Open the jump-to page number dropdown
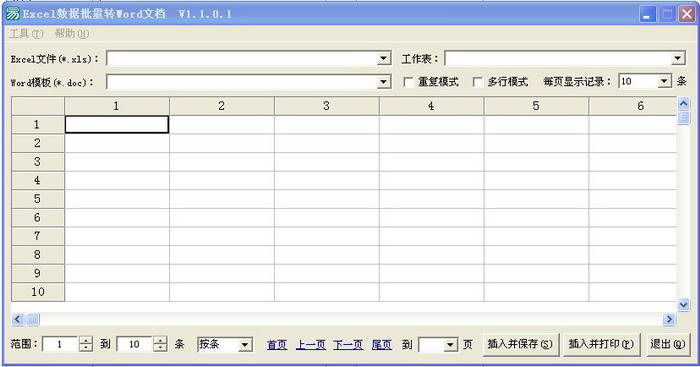Viewport: 700px width, 367px height. [x=450, y=345]
